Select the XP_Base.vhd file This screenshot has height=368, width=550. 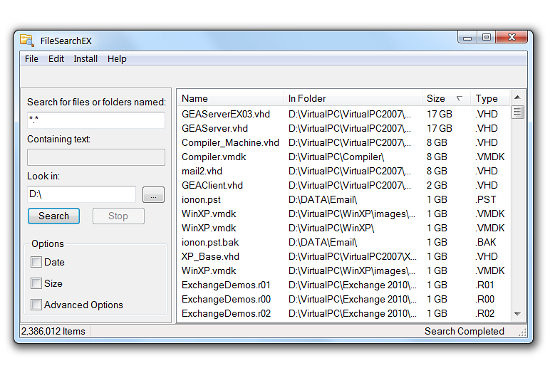[x=210, y=256]
